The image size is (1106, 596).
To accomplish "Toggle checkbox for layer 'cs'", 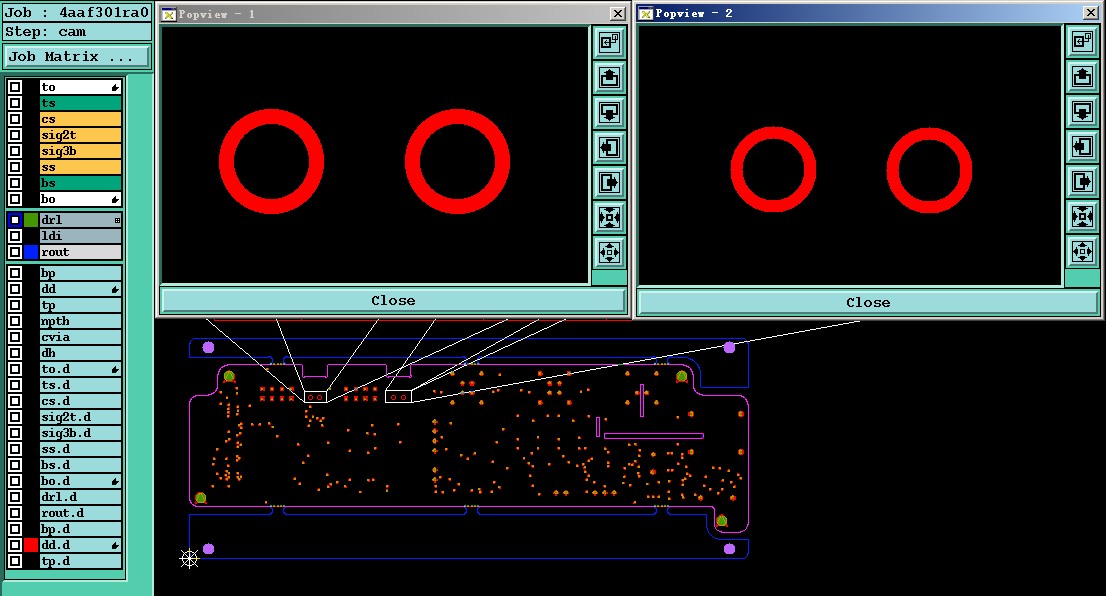I will pos(15,119).
